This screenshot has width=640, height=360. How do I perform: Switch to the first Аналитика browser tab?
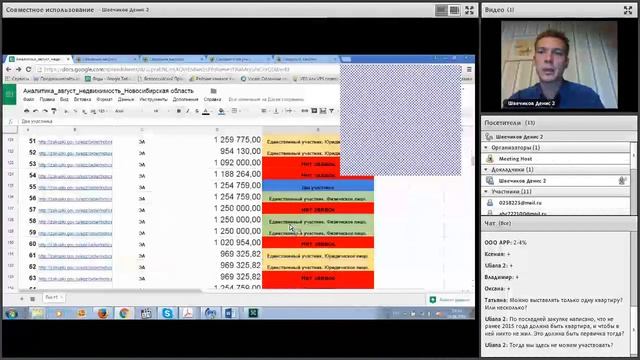click(x=39, y=59)
